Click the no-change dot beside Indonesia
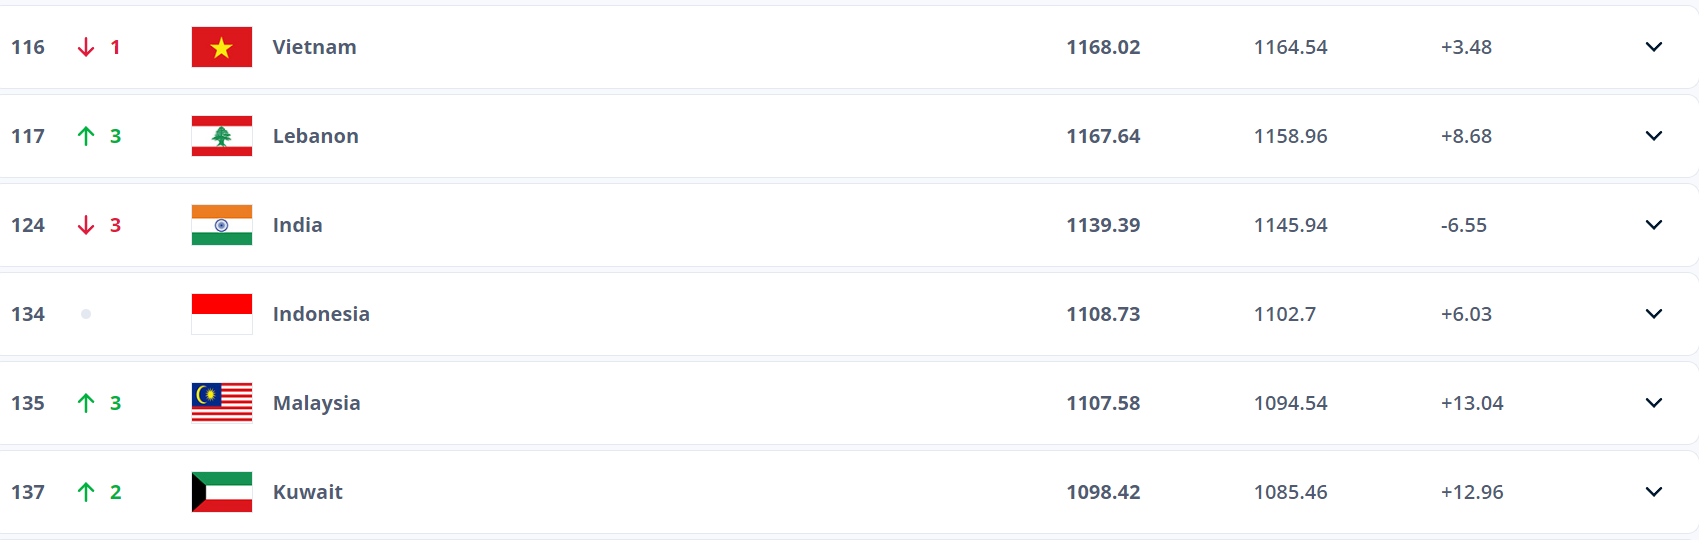This screenshot has width=1699, height=540. [x=86, y=314]
